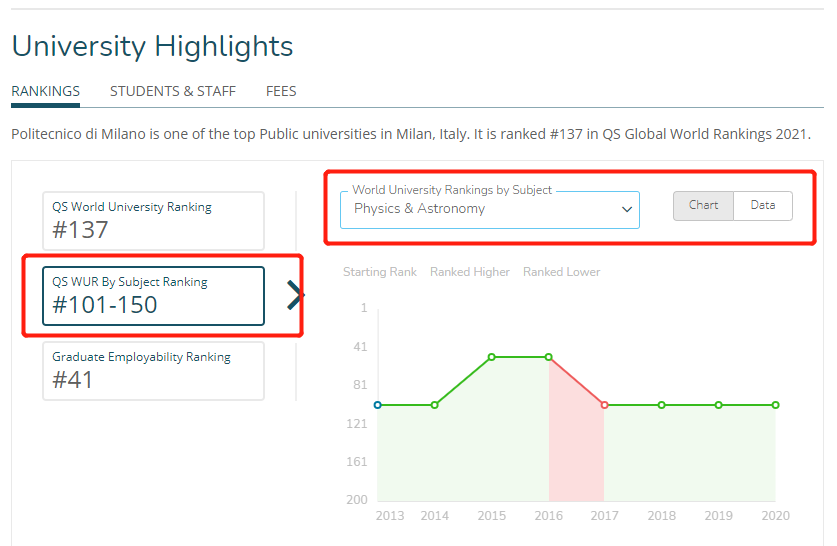This screenshot has width=837, height=546.
Task: Click the 200 y-axis rank label
Action: (357, 500)
